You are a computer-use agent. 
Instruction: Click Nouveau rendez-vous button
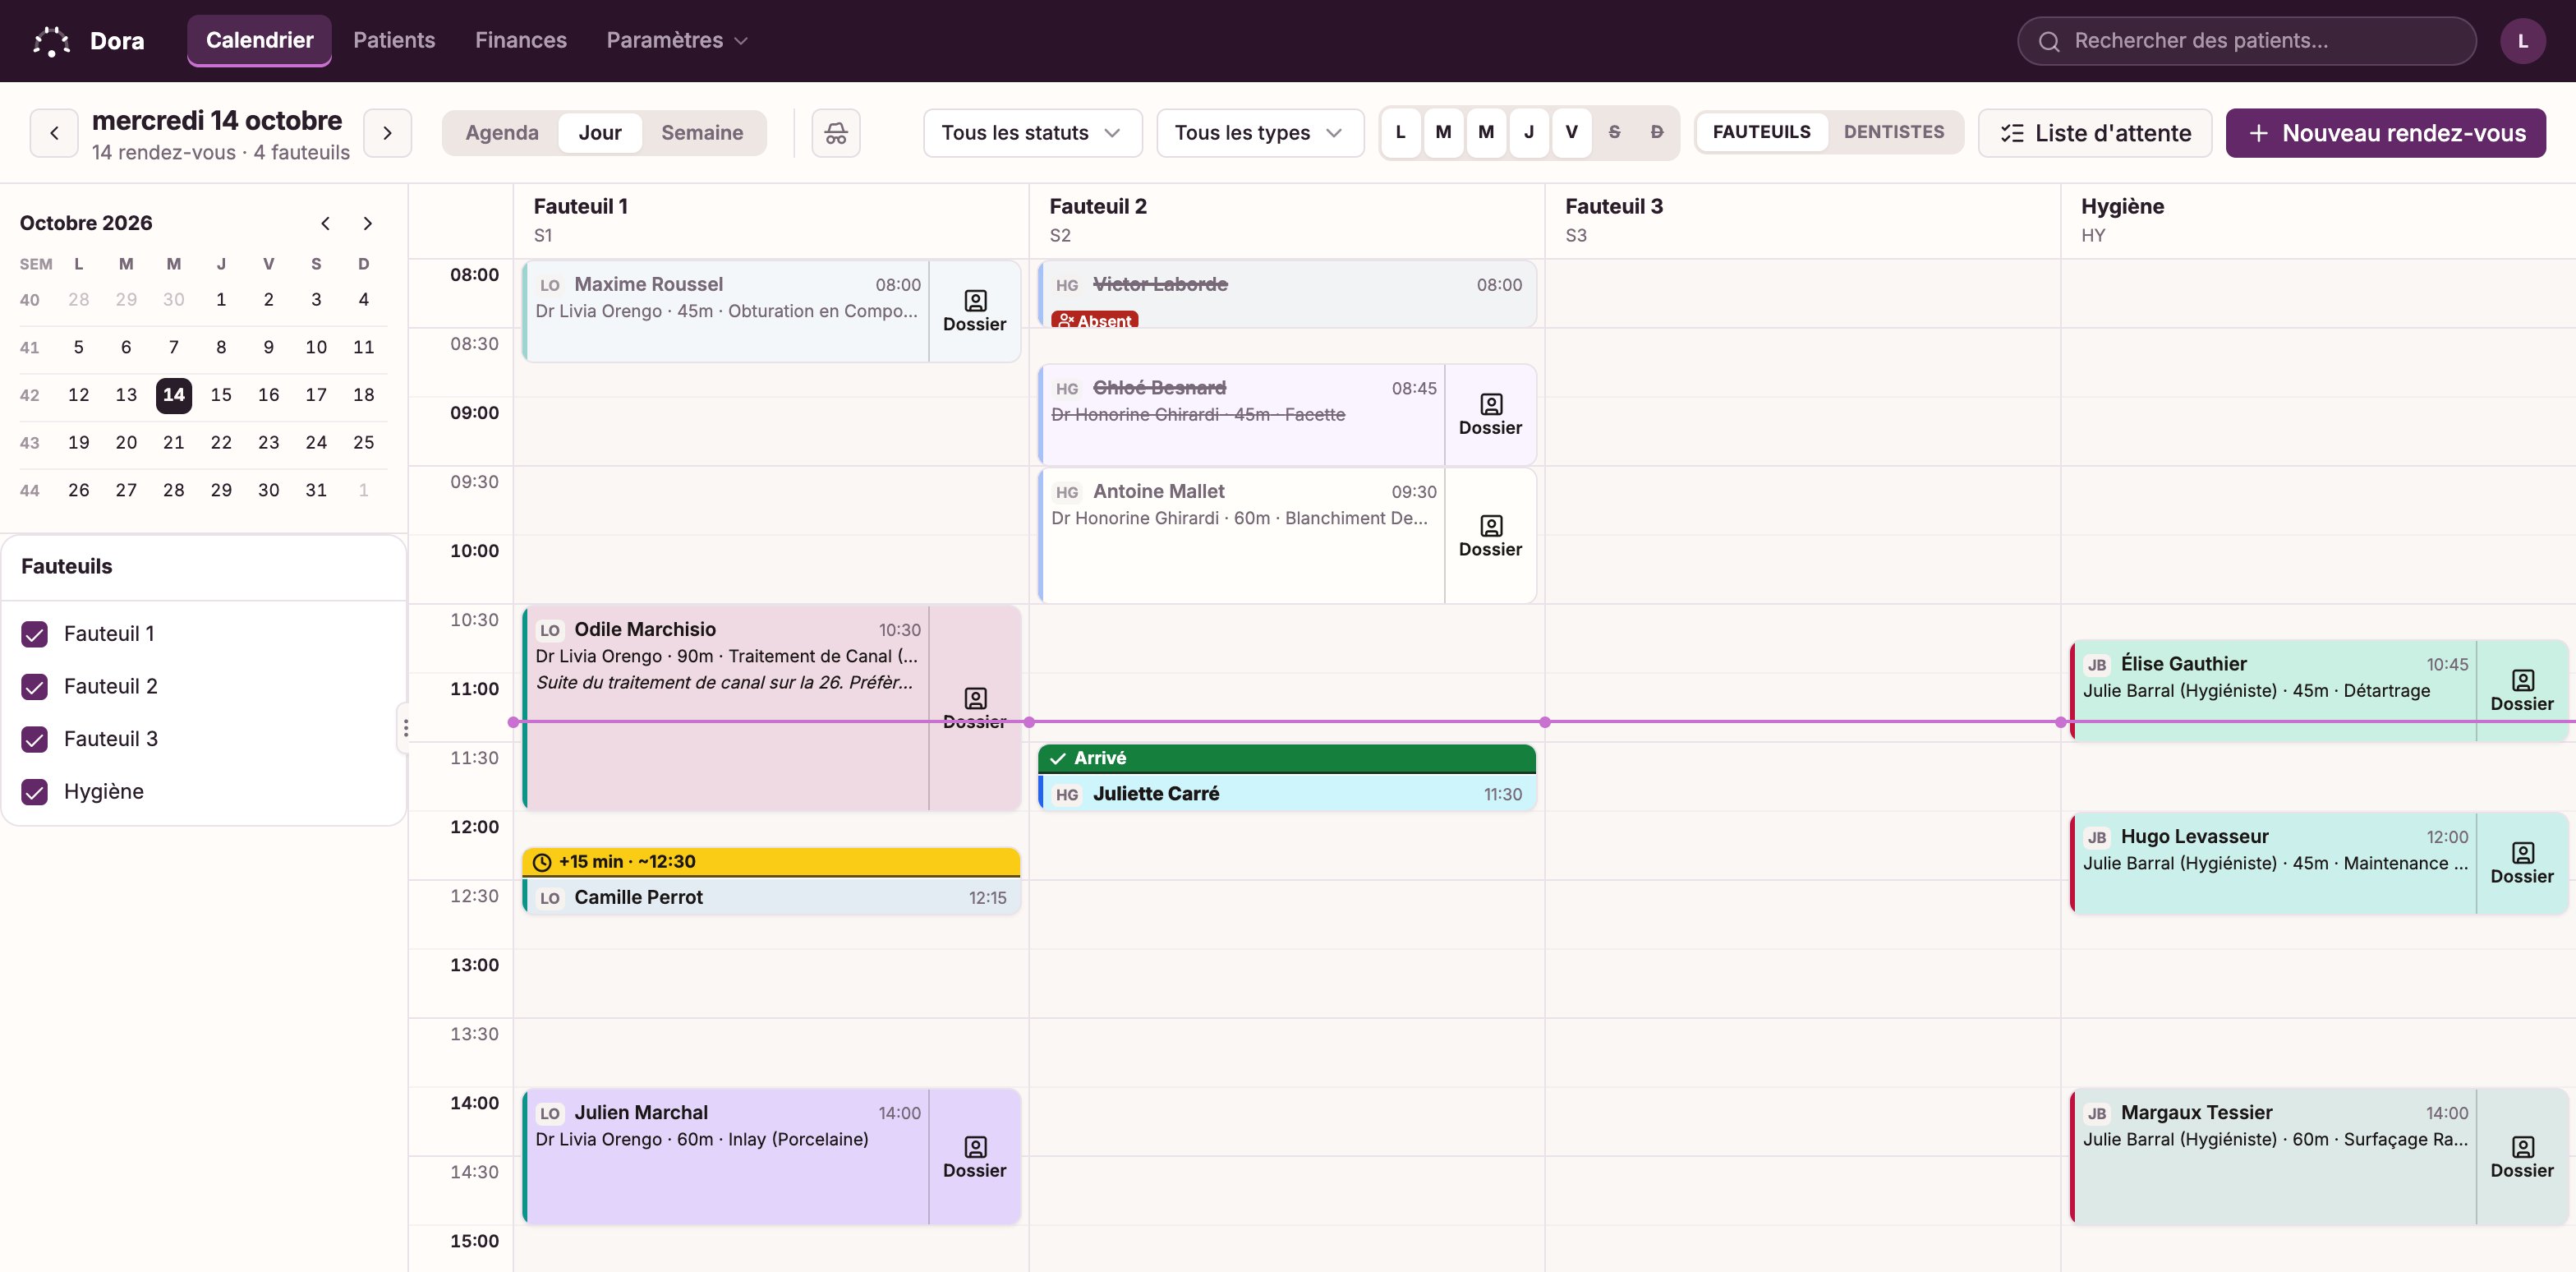coord(2385,133)
